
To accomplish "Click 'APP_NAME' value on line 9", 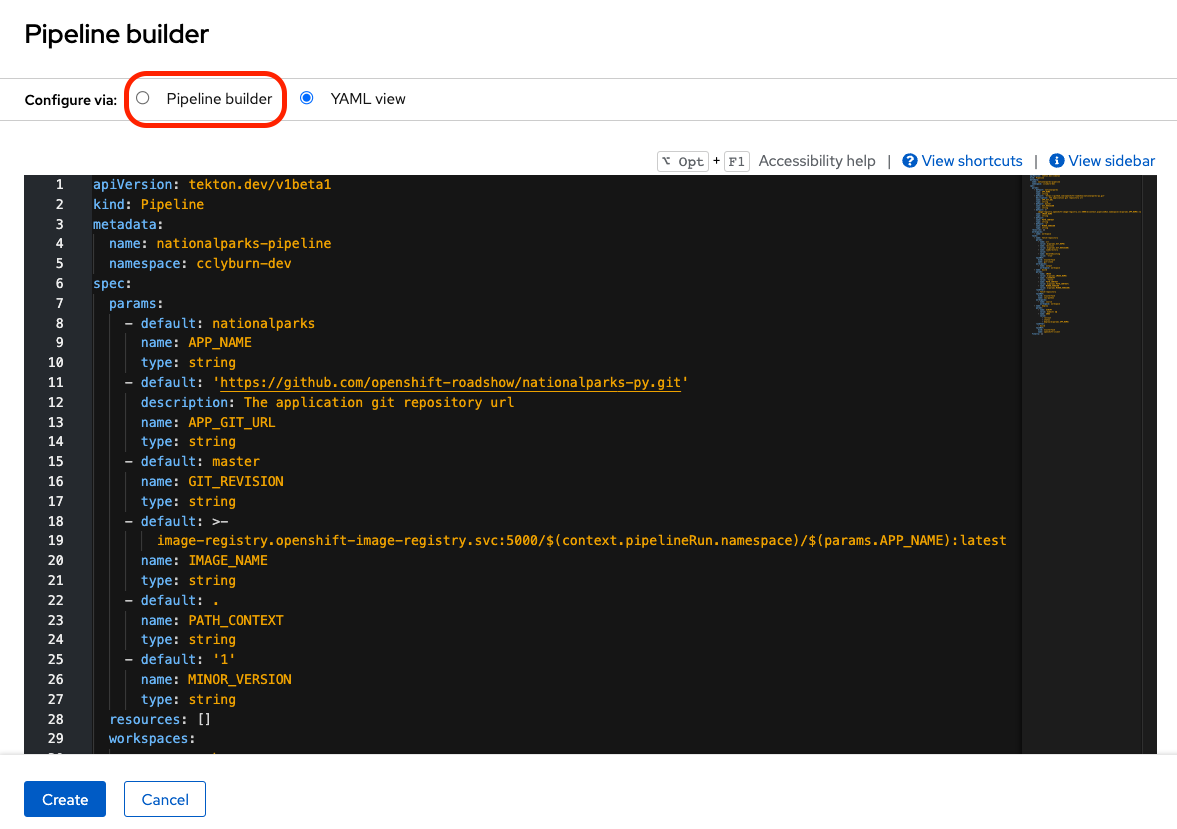I will (x=220, y=342).
